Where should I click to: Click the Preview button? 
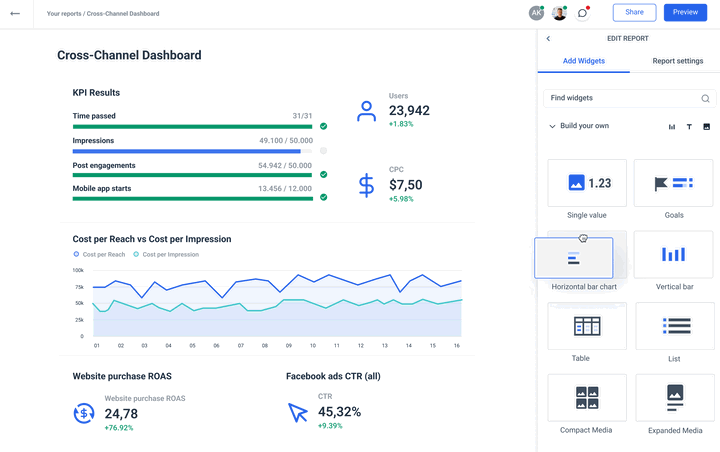pyautogui.click(x=685, y=12)
